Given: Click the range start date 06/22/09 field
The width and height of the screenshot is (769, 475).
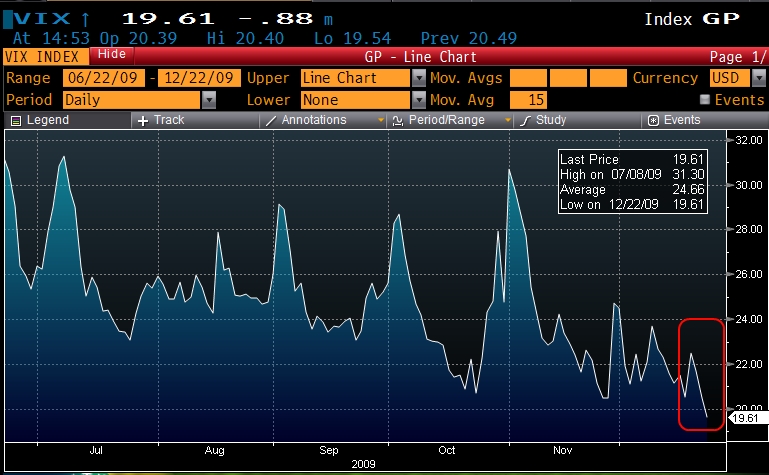Looking at the screenshot, I should [104, 78].
